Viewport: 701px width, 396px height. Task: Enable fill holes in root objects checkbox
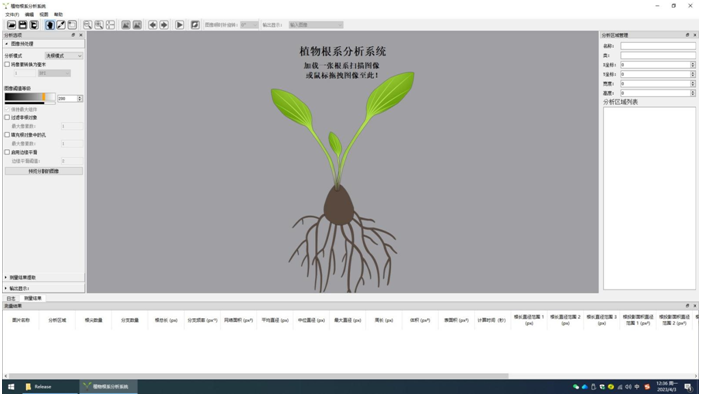point(7,135)
